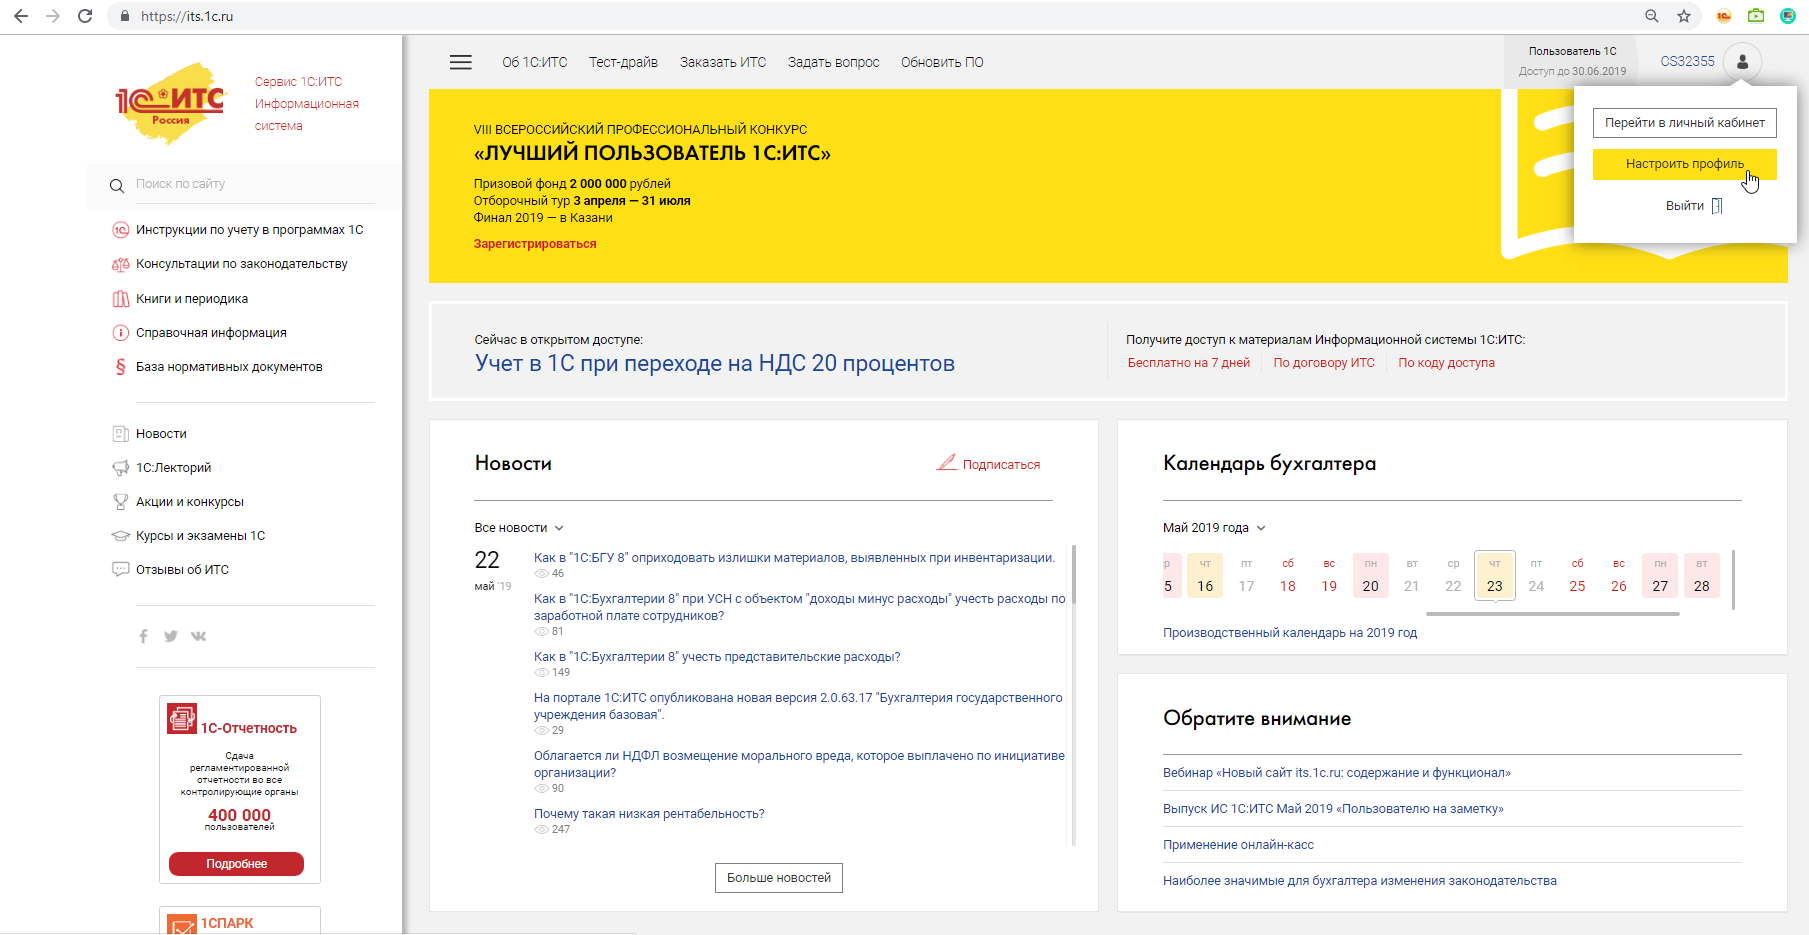Screen dimensions: 1809x935
Task: Bookmark page using star icon
Action: (1684, 16)
